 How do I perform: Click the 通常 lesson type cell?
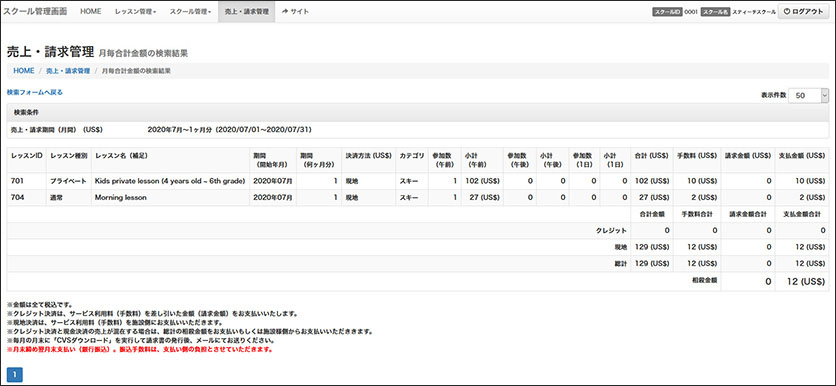pos(68,198)
